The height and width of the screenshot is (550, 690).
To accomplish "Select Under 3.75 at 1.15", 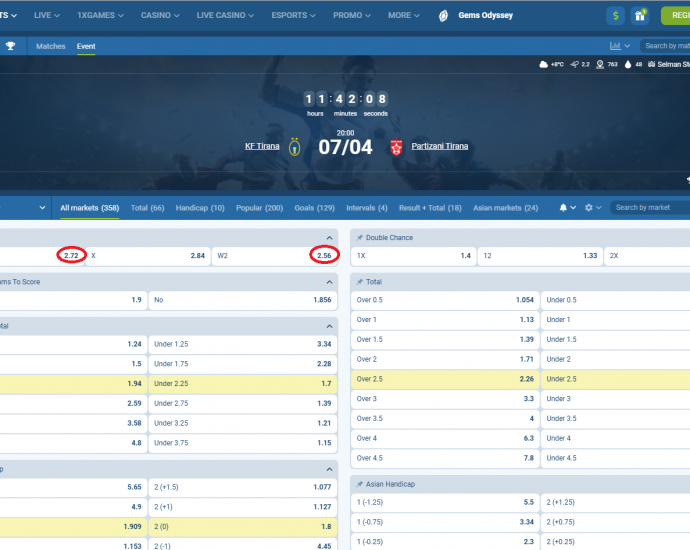I will pos(243,443).
